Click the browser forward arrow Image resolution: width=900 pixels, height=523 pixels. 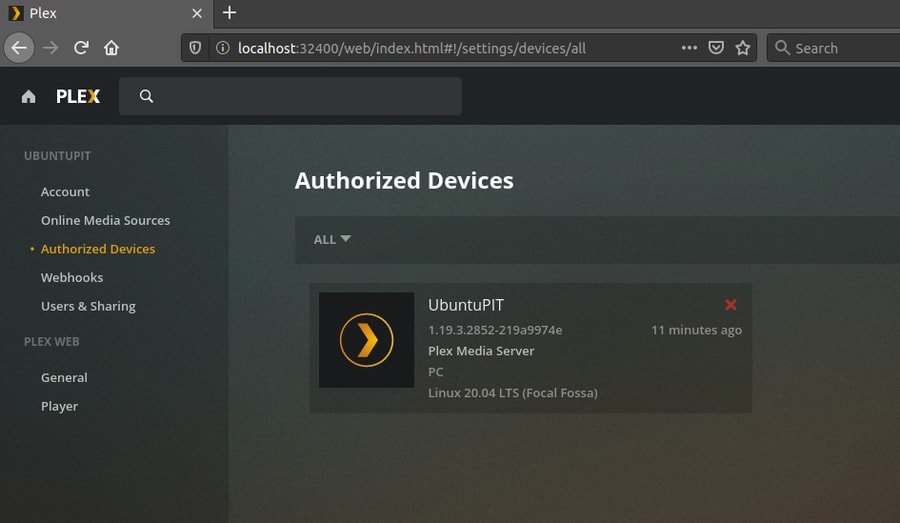[x=51, y=48]
